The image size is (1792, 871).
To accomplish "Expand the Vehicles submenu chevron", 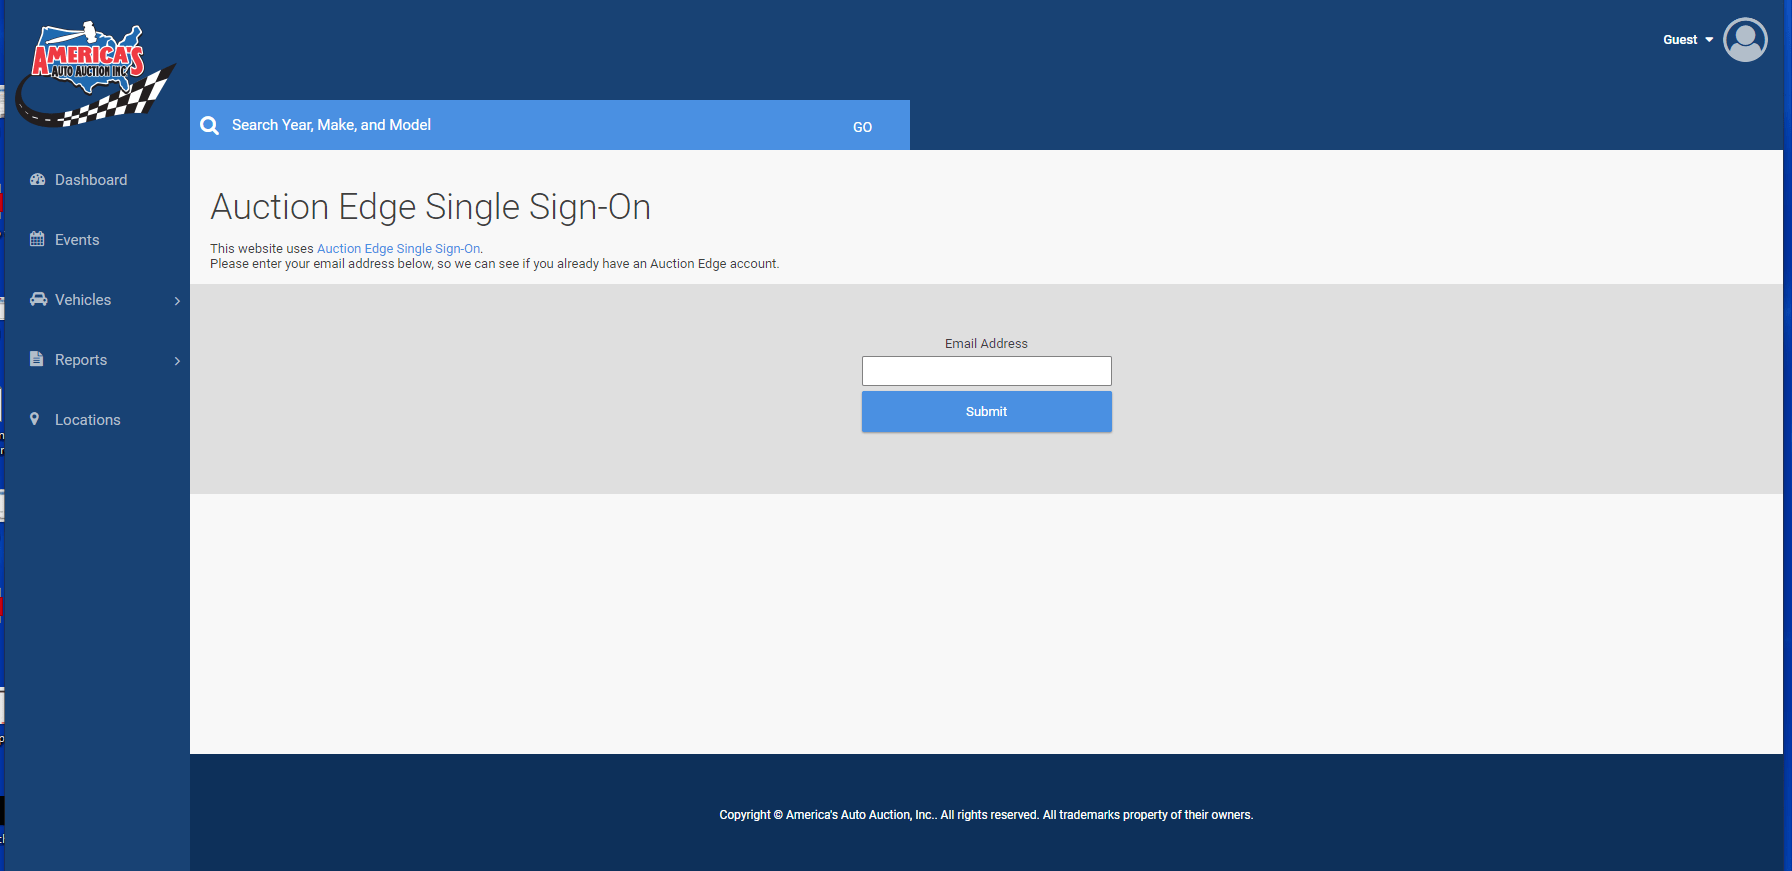I will 177,301.
